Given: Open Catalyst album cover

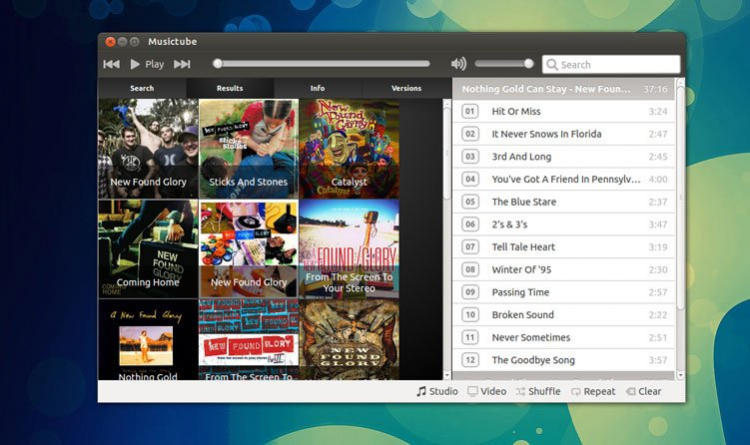Looking at the screenshot, I should point(349,148).
